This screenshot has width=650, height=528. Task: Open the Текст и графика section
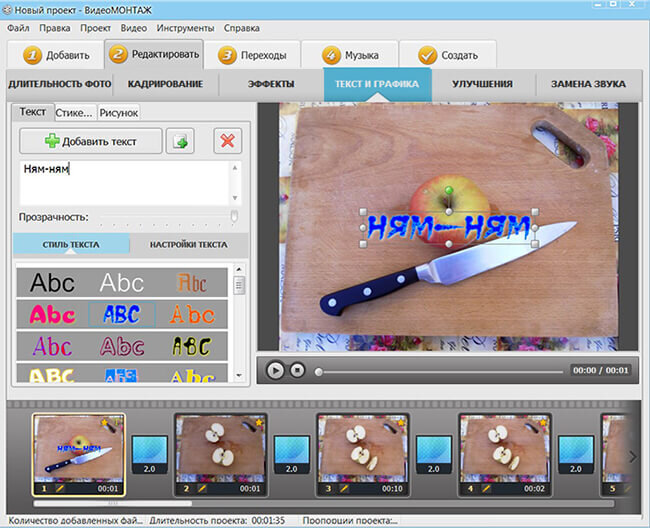[x=377, y=84]
